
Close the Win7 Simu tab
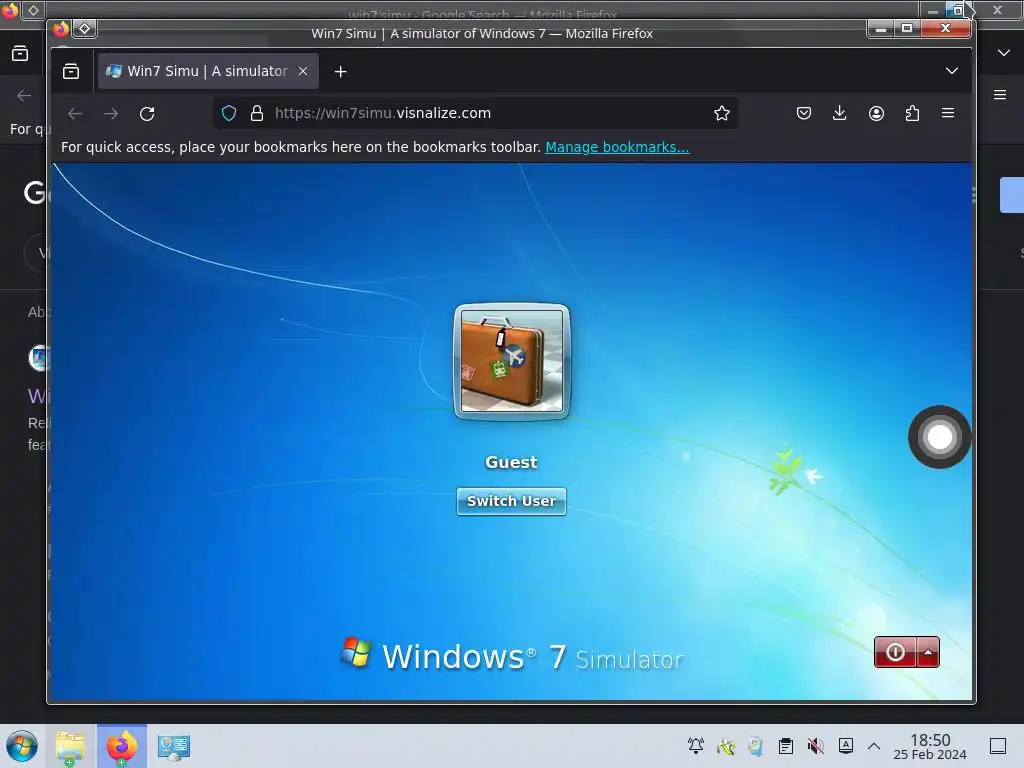coord(303,71)
